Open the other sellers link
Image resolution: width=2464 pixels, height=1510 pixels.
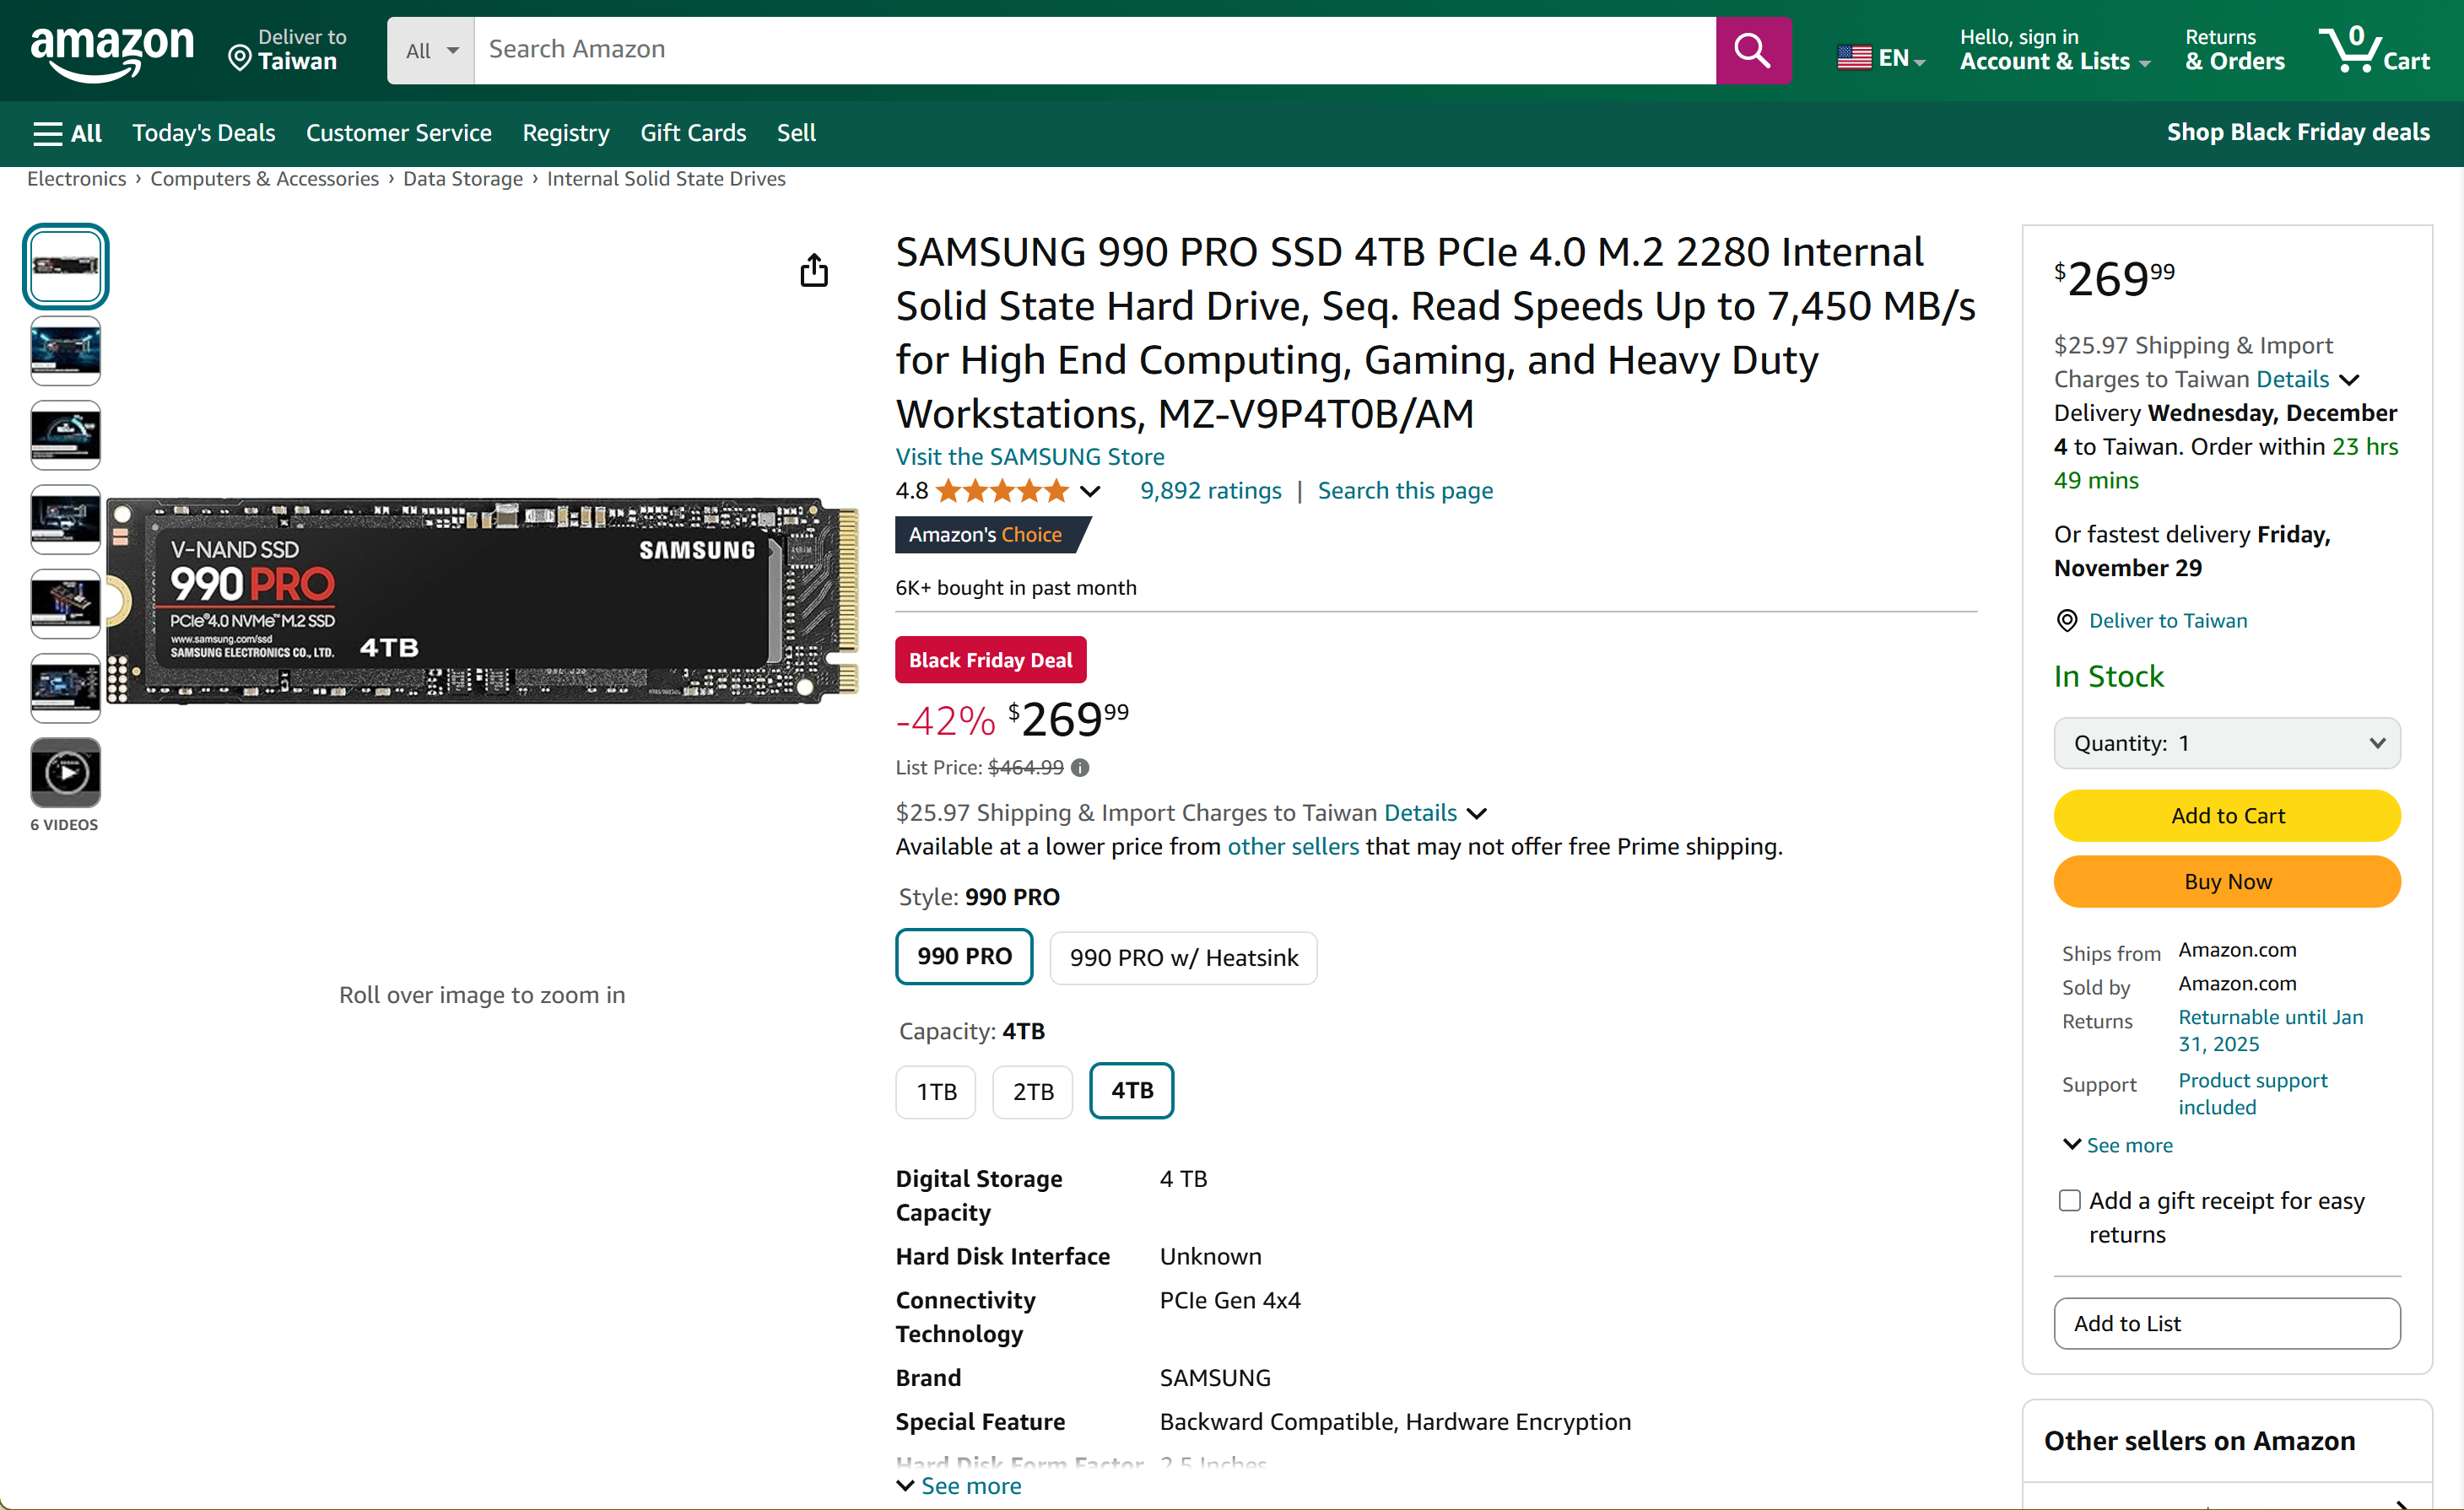pyautogui.click(x=1293, y=846)
